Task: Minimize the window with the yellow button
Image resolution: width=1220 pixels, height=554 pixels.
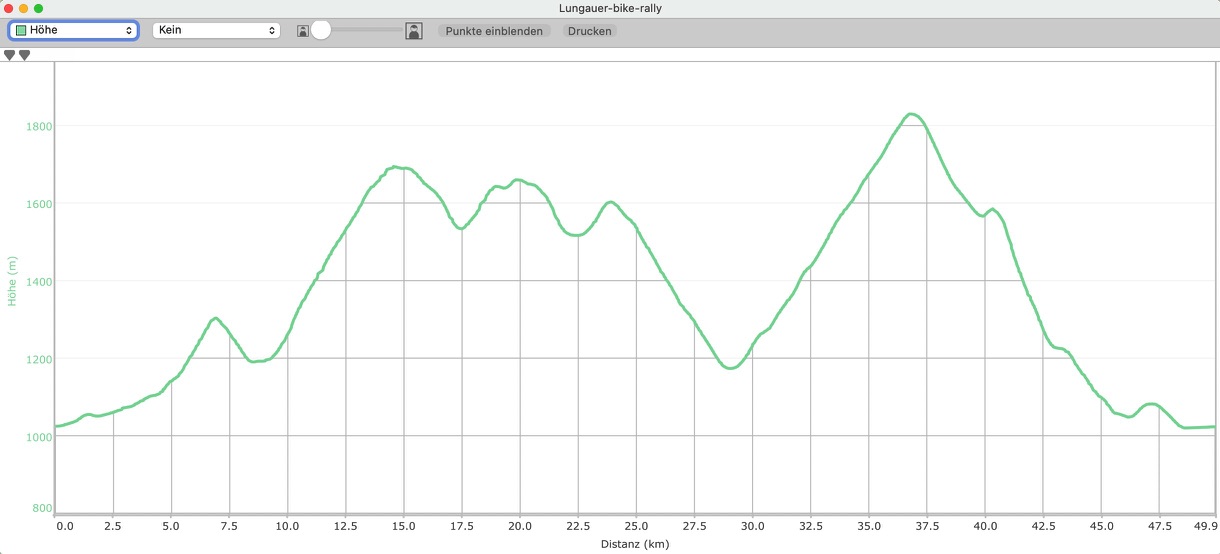Action: [x=24, y=9]
